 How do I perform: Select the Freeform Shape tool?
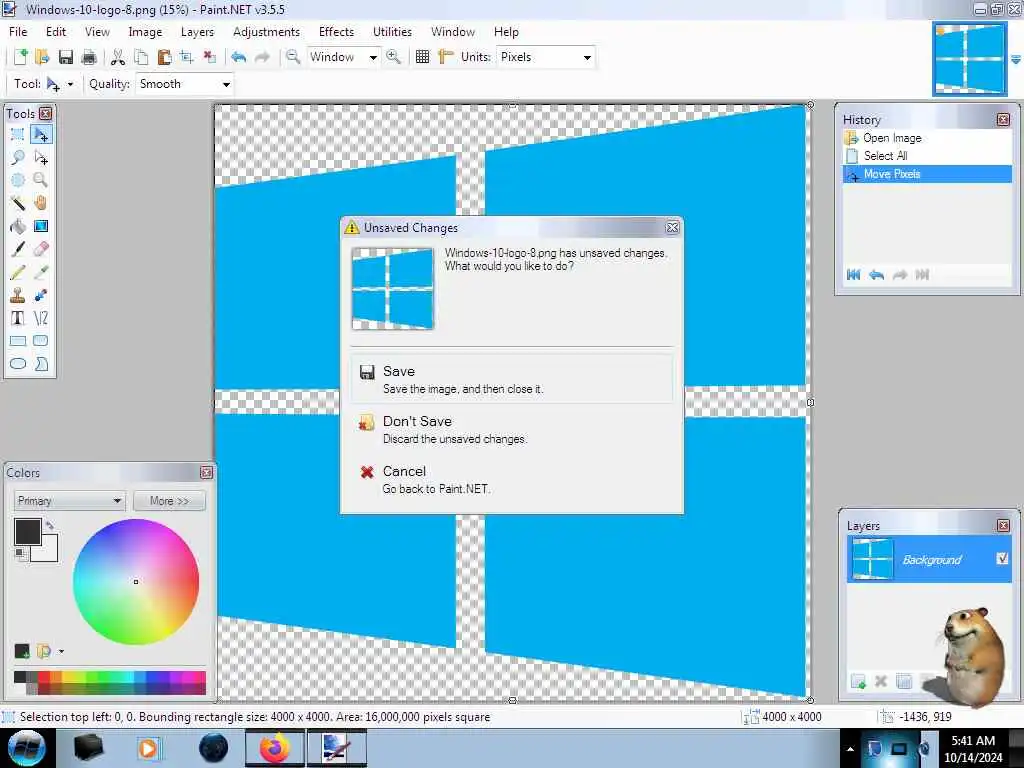click(x=41, y=364)
